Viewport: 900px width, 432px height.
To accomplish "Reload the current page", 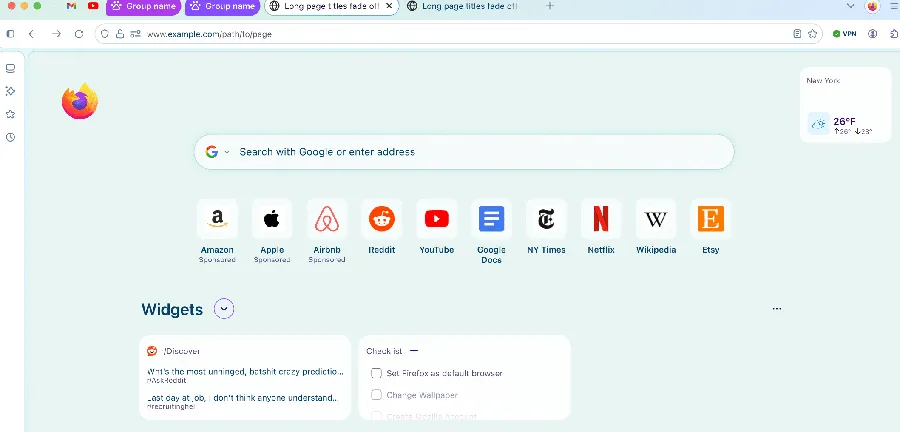I will coord(79,34).
